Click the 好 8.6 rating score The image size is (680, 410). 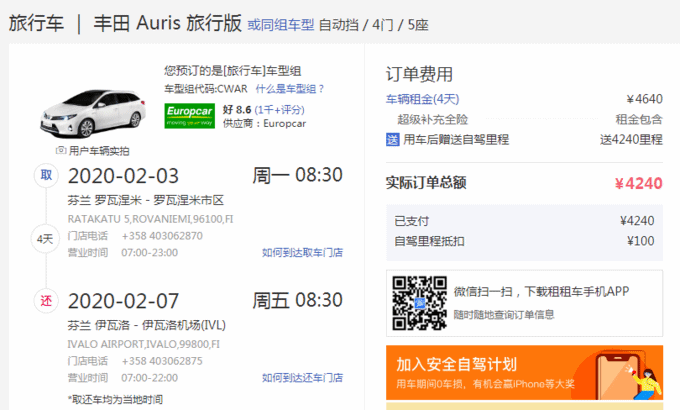[x=237, y=109]
